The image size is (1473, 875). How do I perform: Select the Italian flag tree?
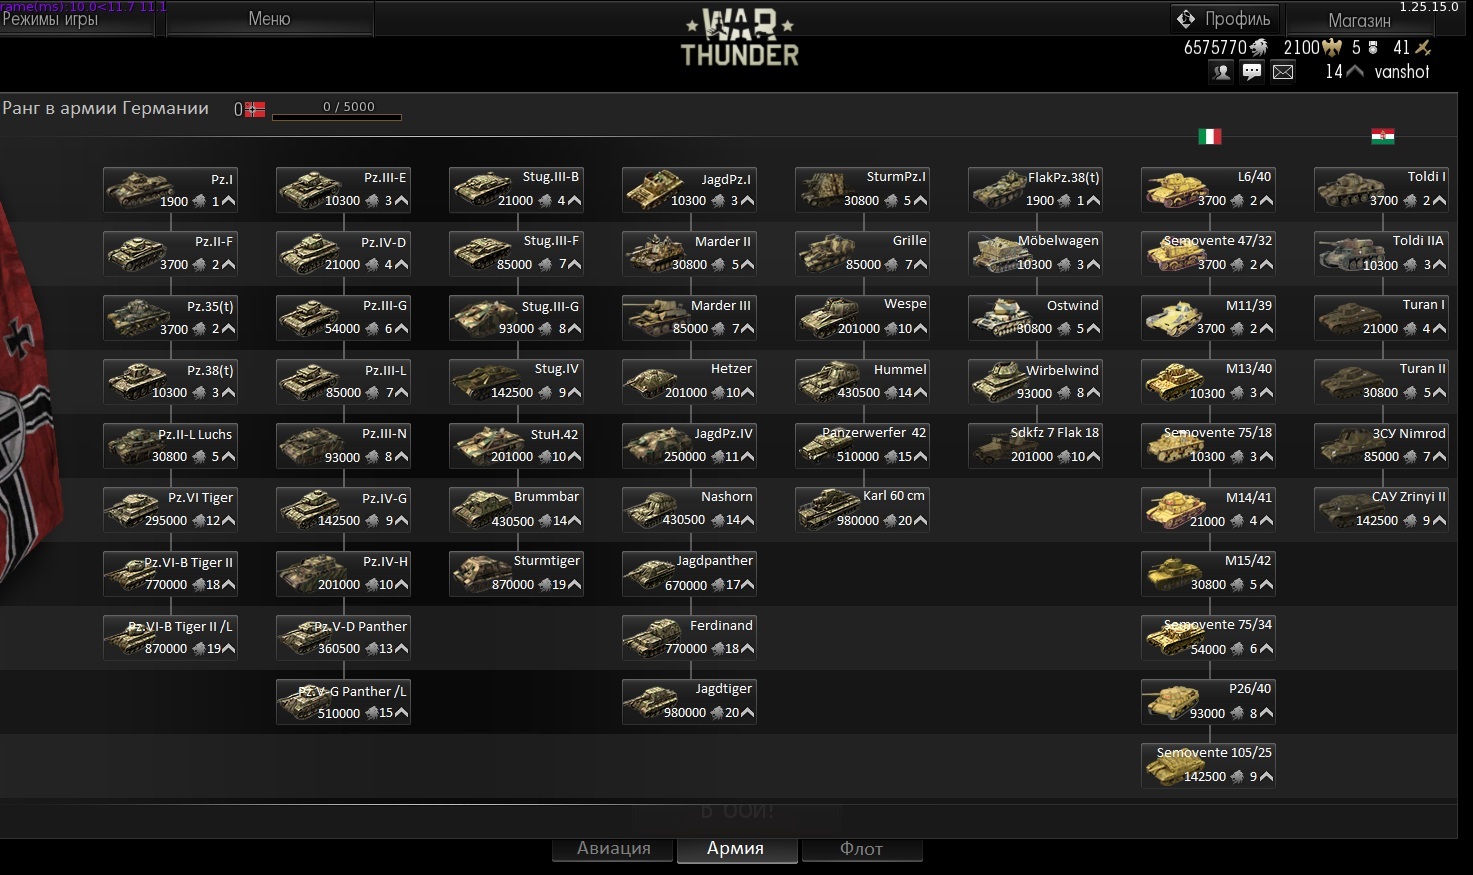pos(1210,136)
